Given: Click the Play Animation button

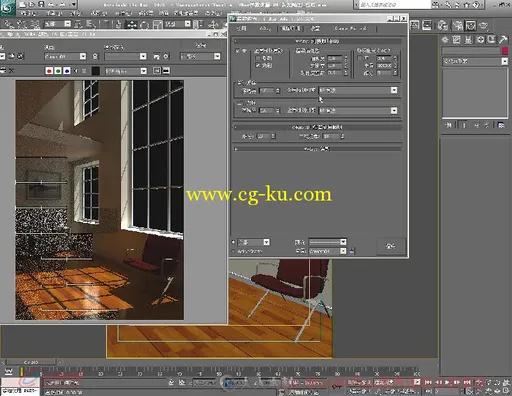Looking at the screenshot, I should point(447,382).
